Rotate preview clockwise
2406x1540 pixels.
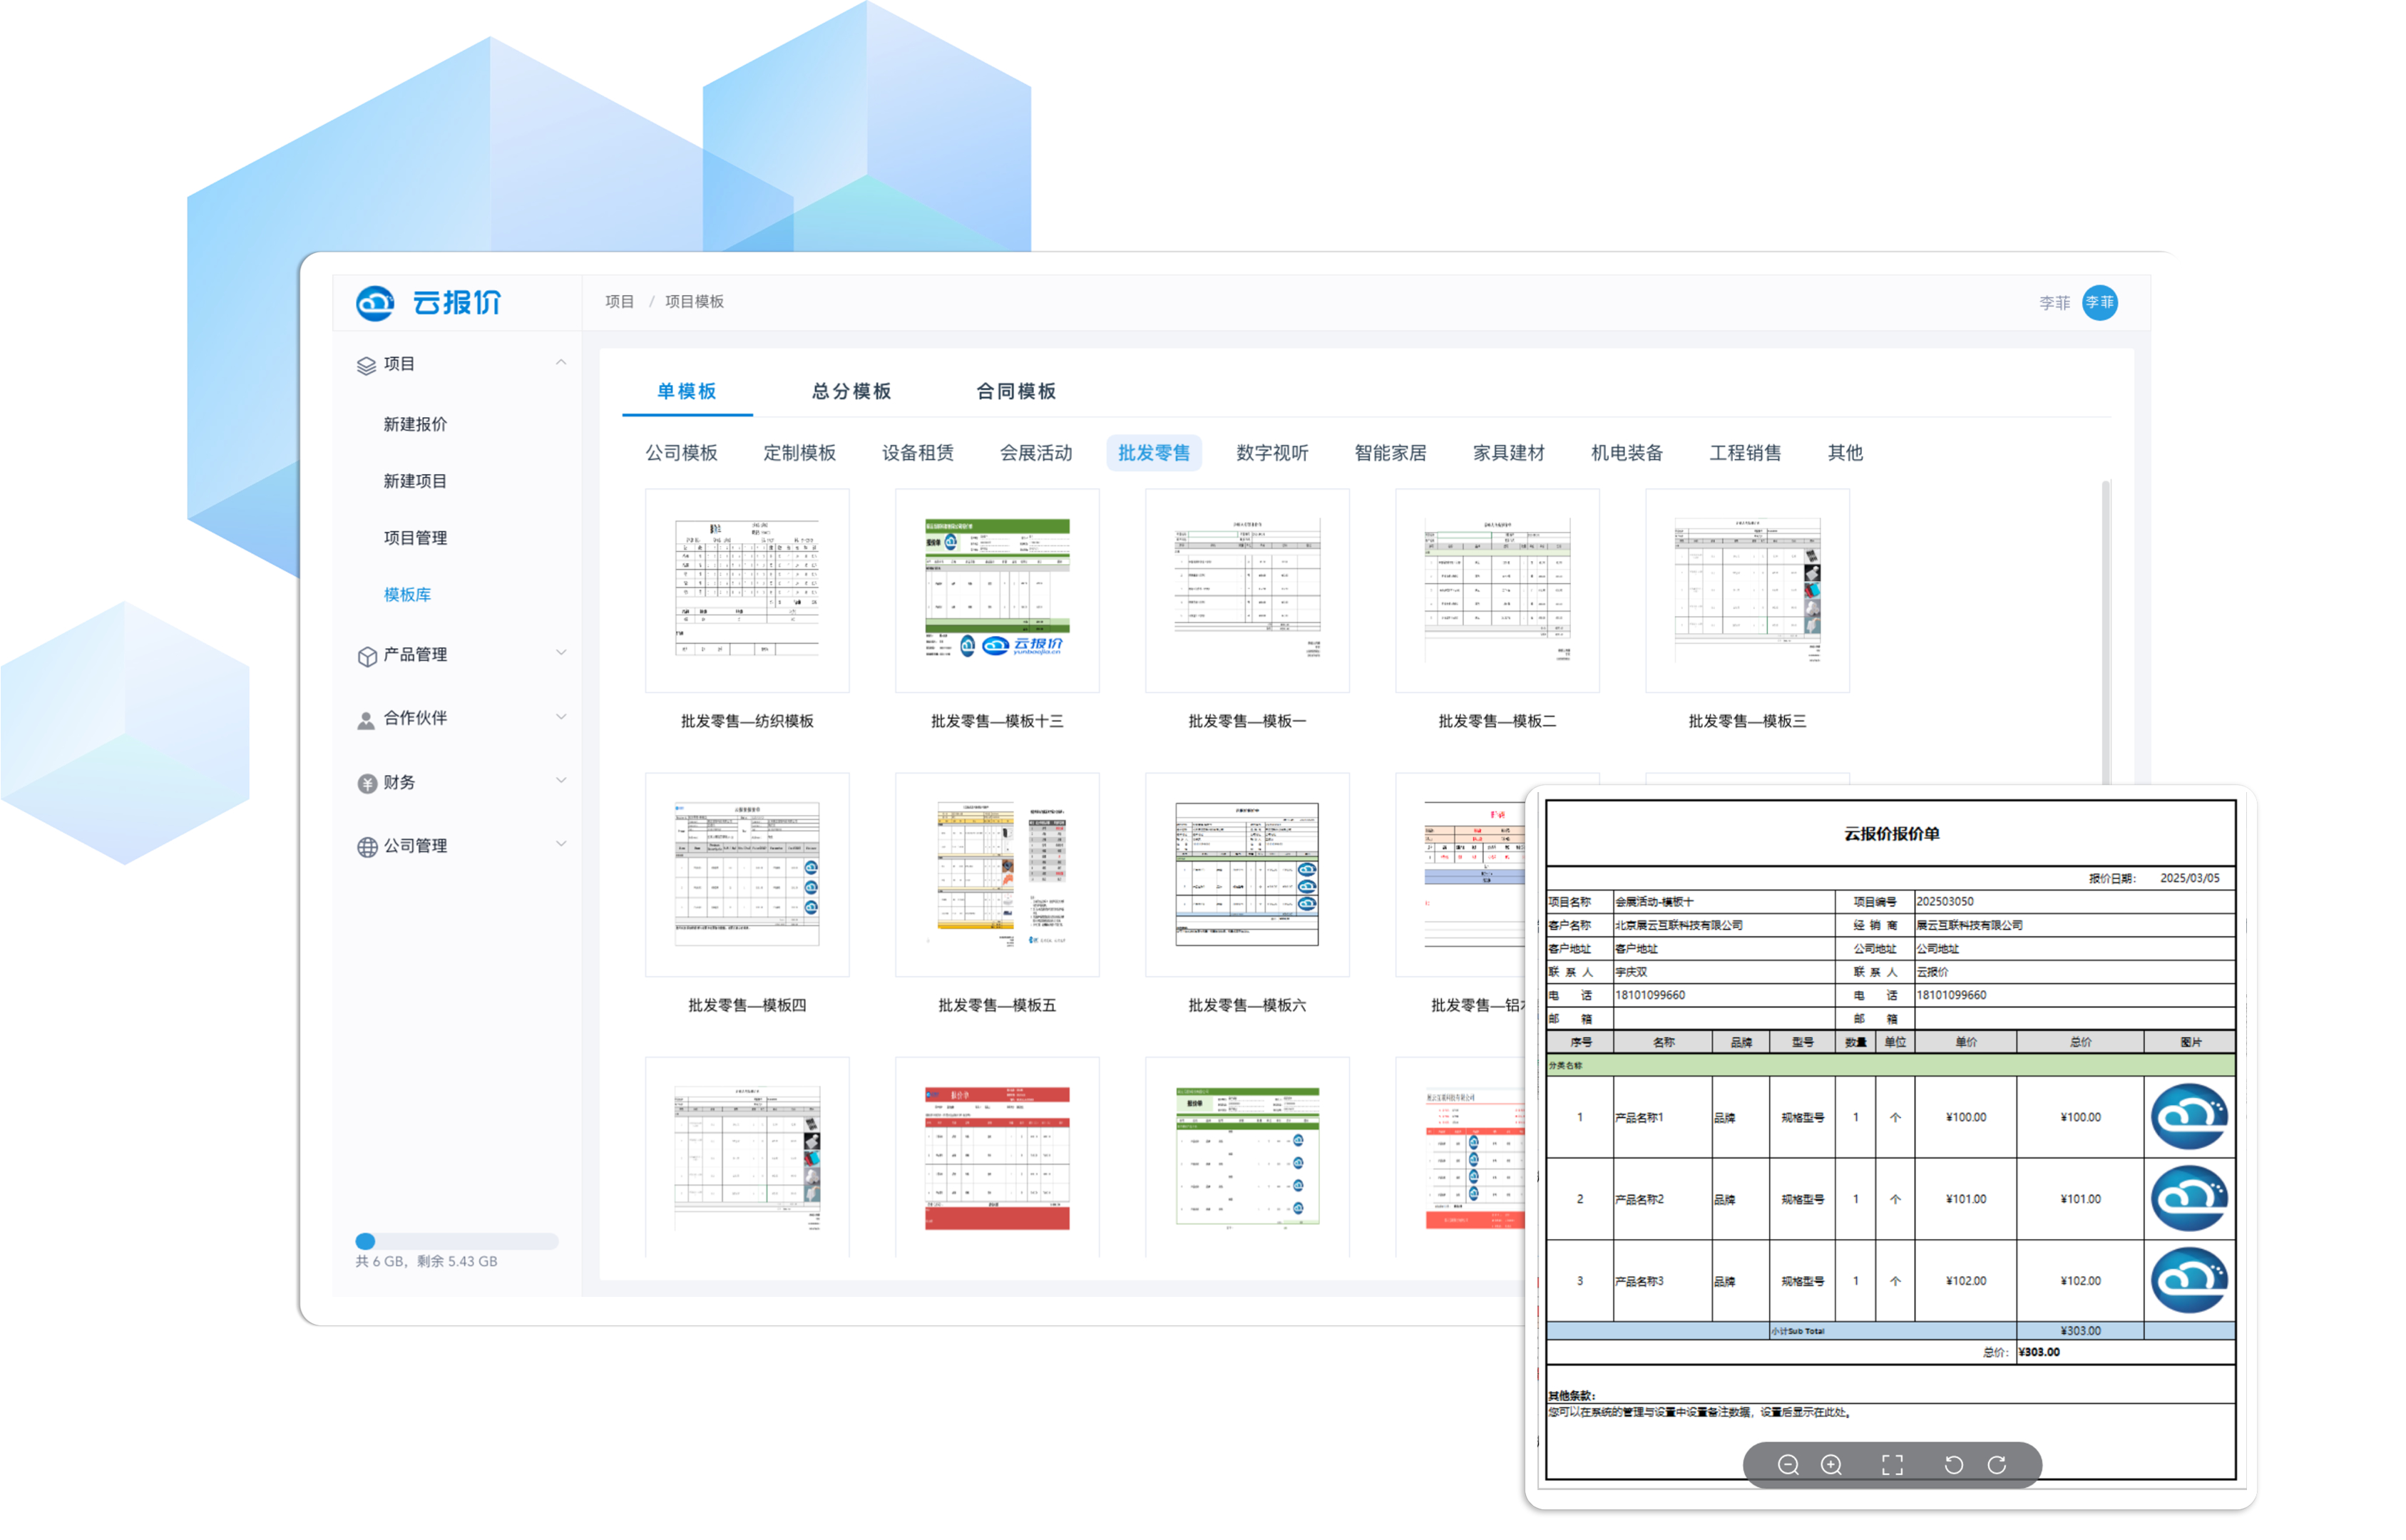tap(1996, 1464)
